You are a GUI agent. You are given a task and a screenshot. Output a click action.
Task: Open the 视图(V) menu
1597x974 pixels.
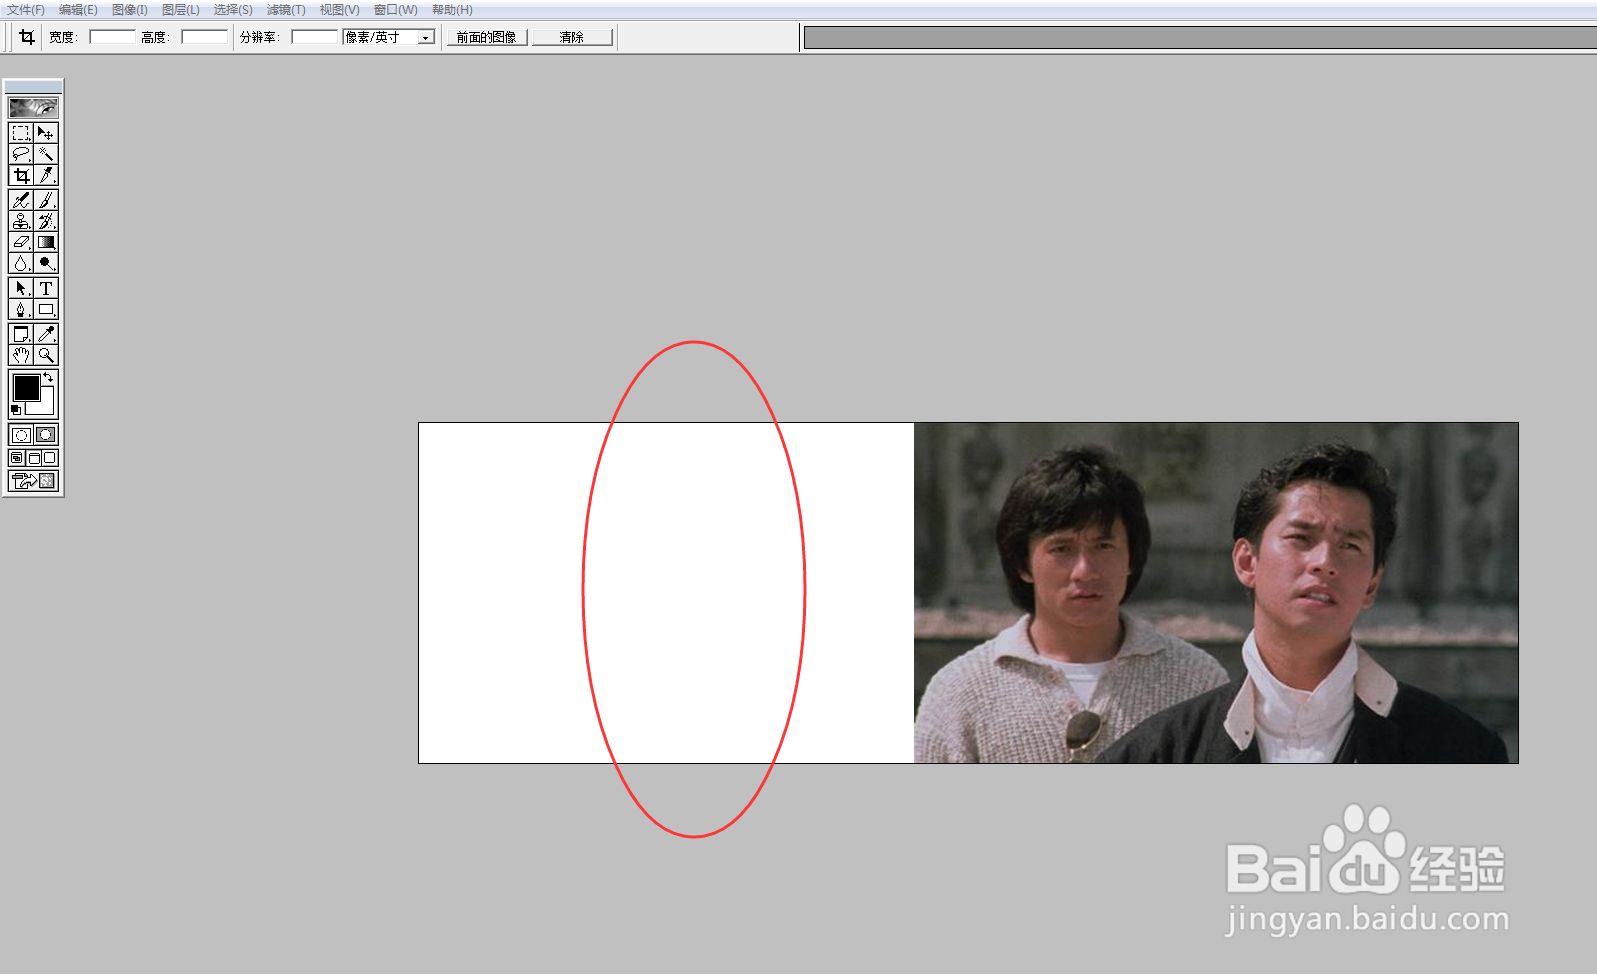339,10
